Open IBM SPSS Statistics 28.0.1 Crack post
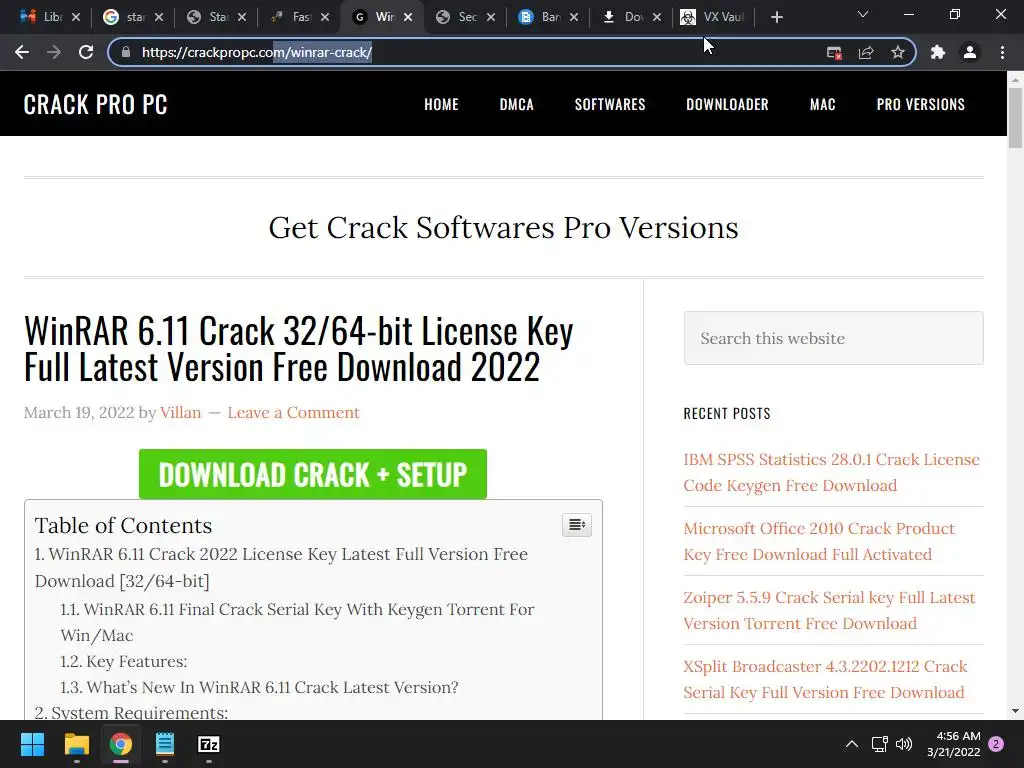Viewport: 1024px width, 768px height. 831,472
